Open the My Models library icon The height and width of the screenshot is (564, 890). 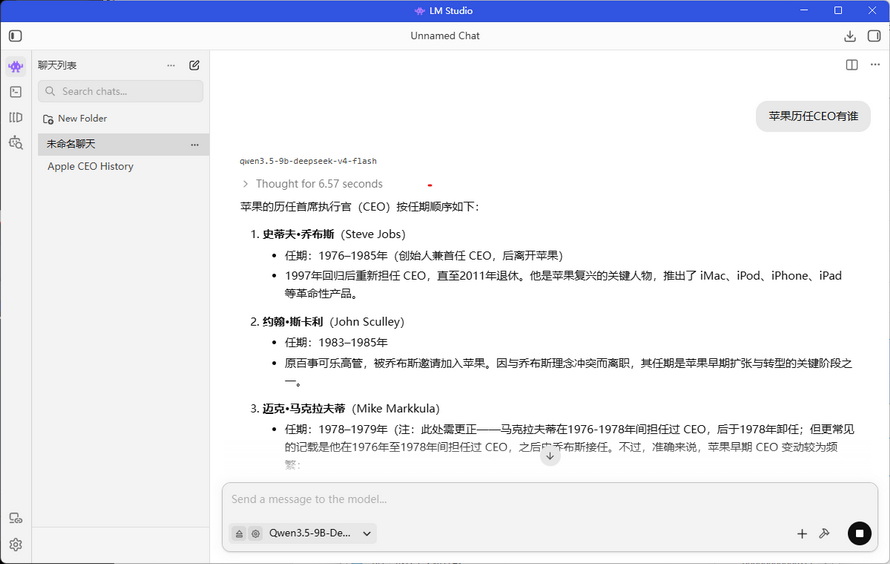tap(16, 117)
